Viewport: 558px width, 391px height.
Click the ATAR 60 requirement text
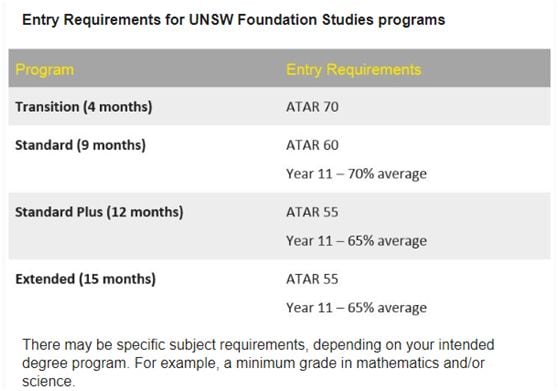[x=312, y=145]
